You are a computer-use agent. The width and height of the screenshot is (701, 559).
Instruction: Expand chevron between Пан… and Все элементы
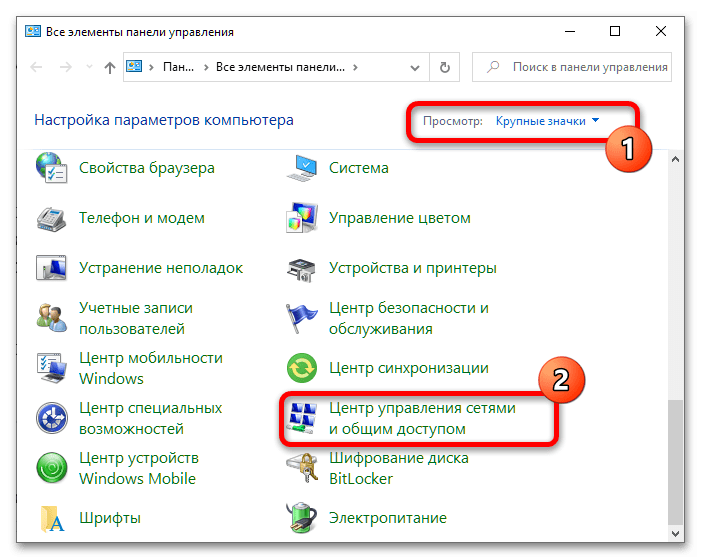[206, 67]
